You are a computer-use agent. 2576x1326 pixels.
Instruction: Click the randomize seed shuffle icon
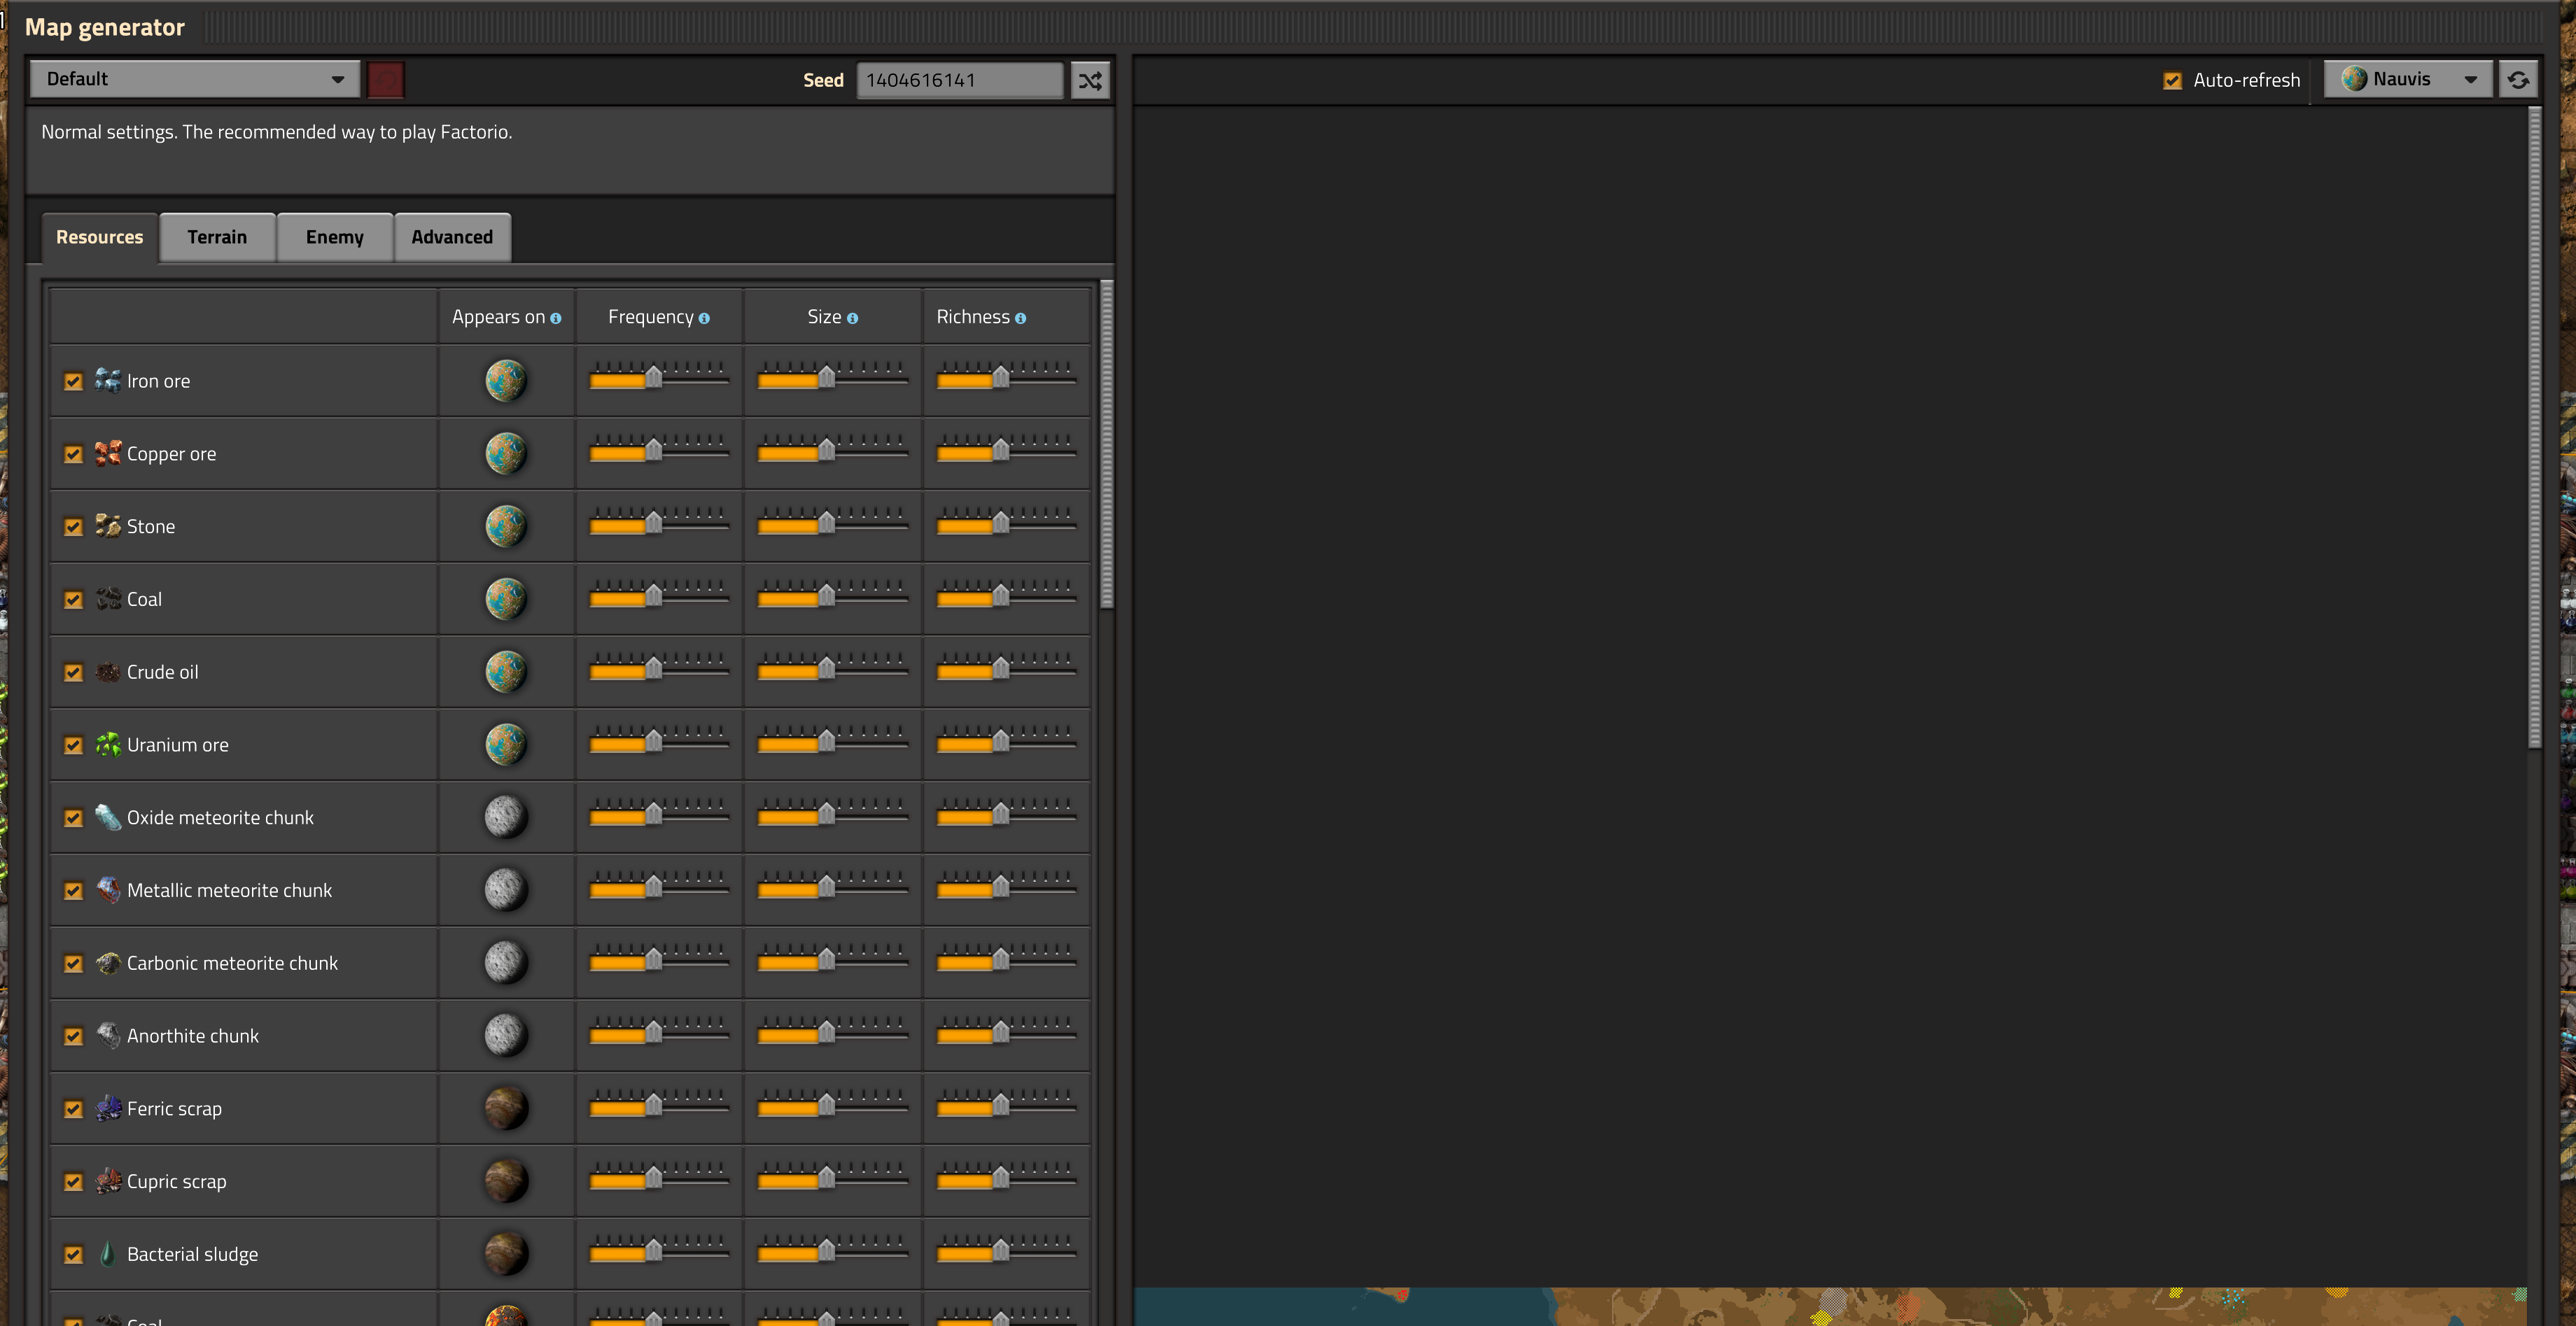(x=1090, y=81)
